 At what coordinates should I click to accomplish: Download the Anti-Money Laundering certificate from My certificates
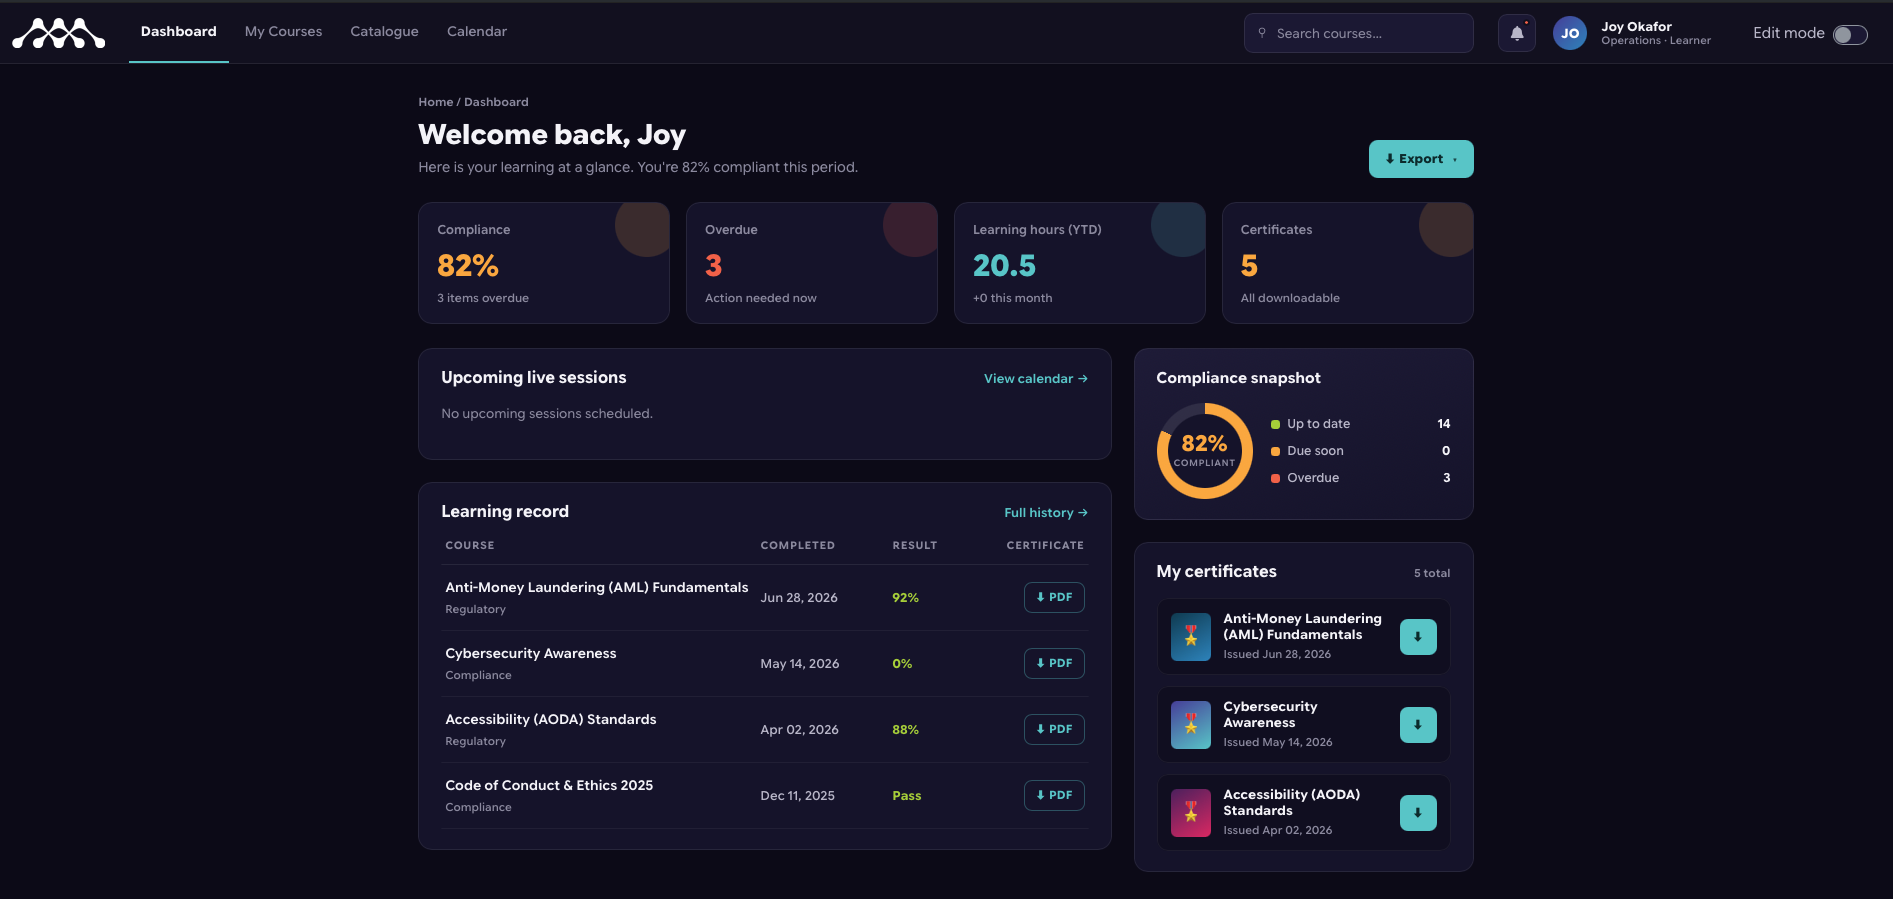click(x=1418, y=637)
